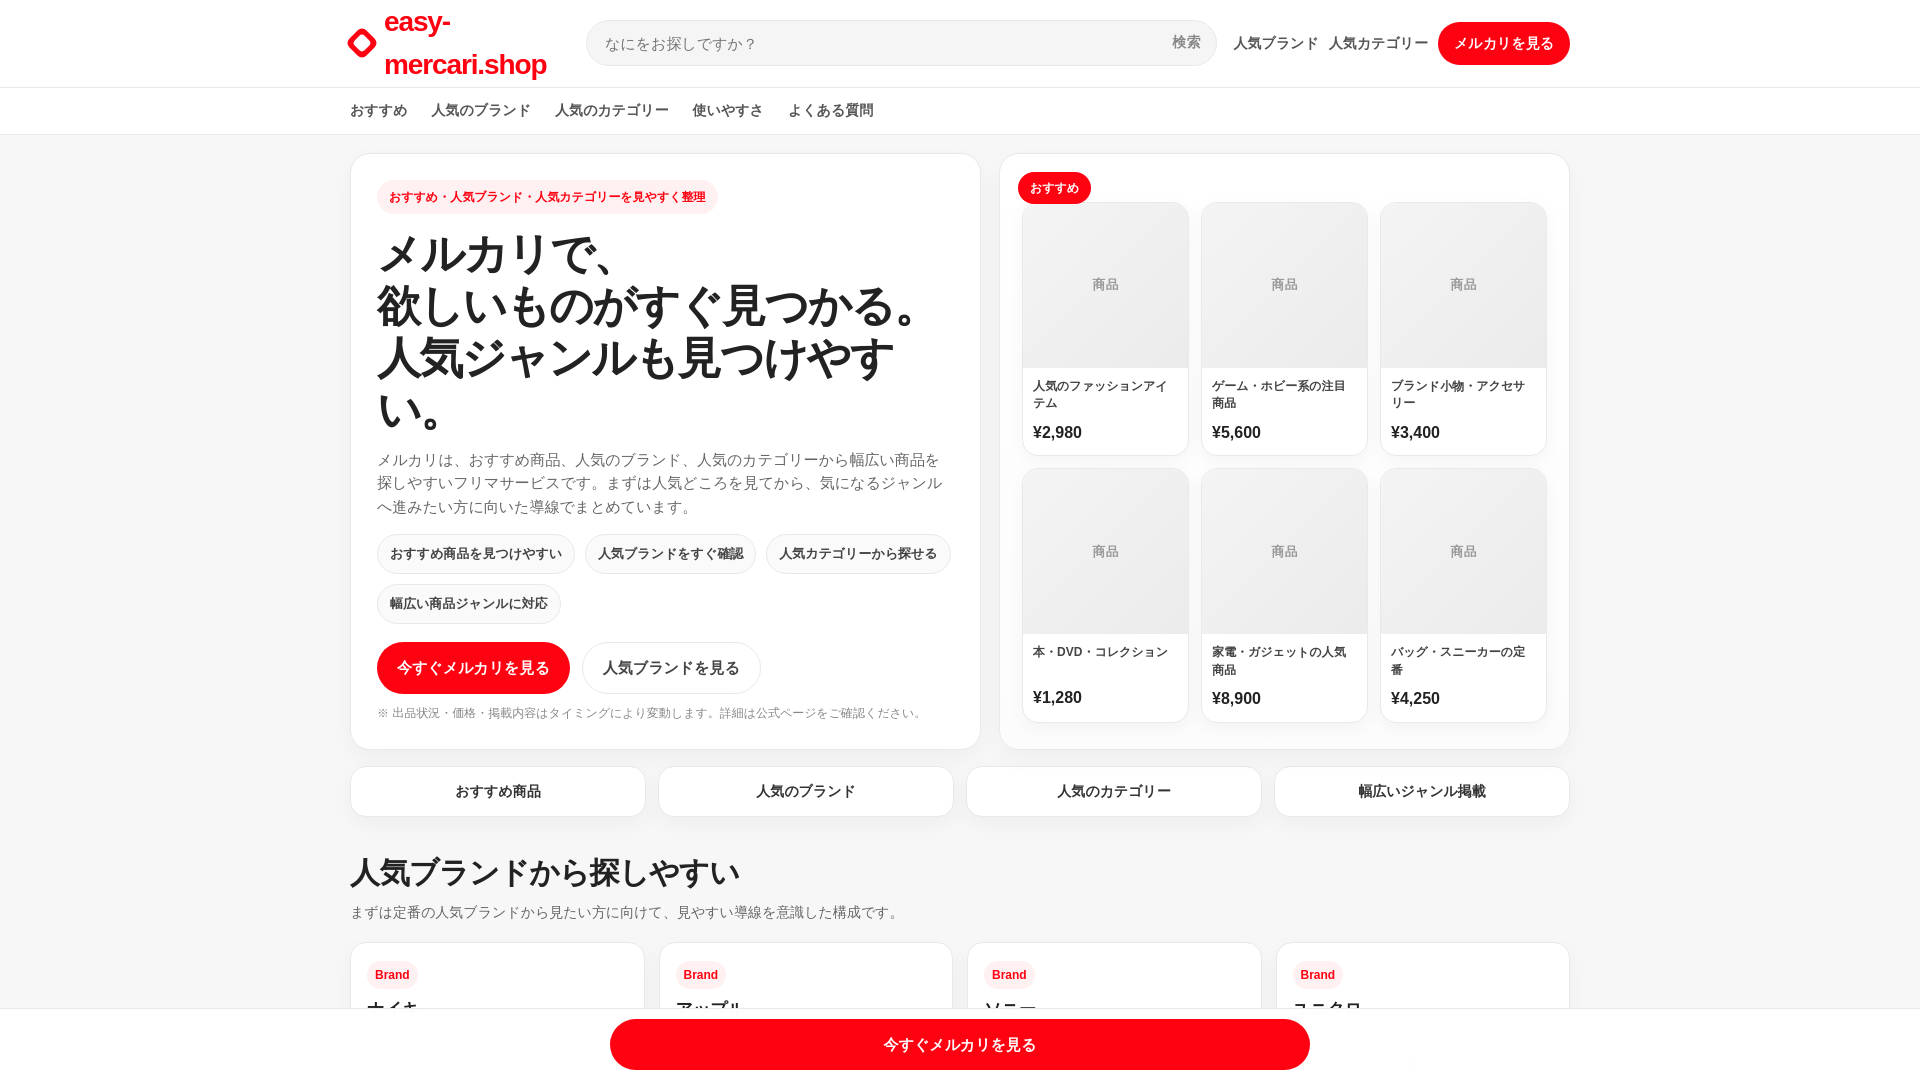Click the hero 今すぐメルカリを見る button
1920x1080 pixels.
click(x=473, y=668)
